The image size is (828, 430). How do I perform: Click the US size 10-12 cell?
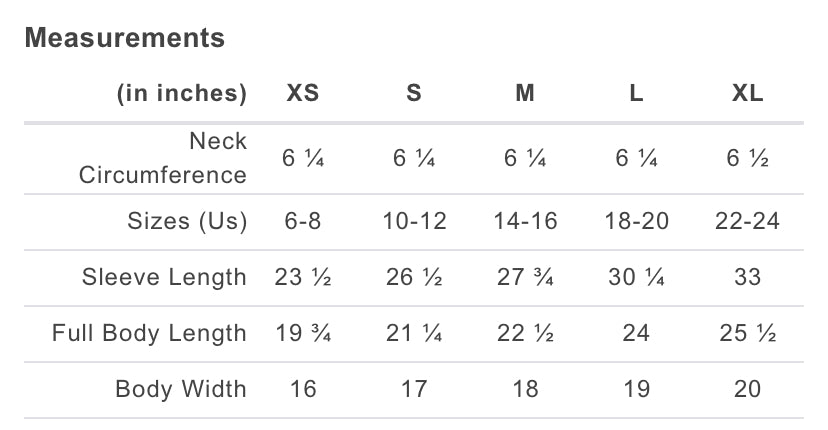(x=414, y=221)
